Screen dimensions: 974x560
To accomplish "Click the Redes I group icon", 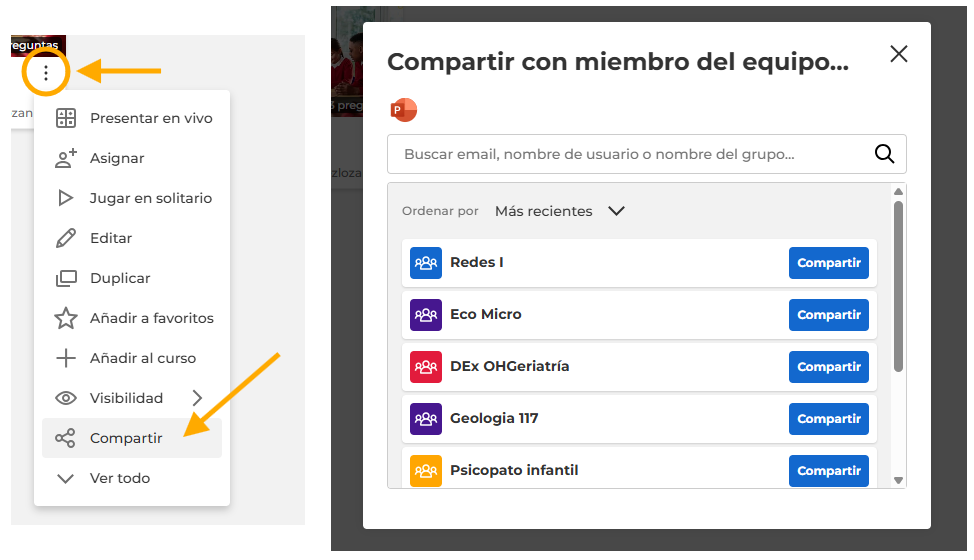I will pyautogui.click(x=426, y=263).
